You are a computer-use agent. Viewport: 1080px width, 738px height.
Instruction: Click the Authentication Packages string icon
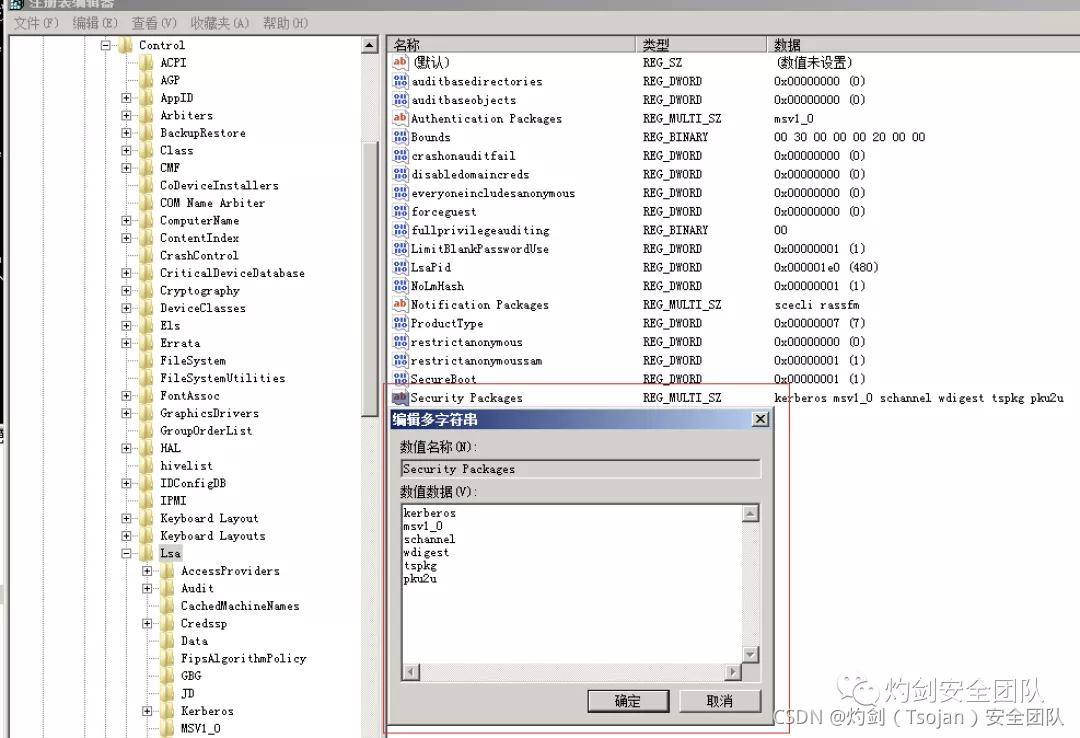click(400, 118)
